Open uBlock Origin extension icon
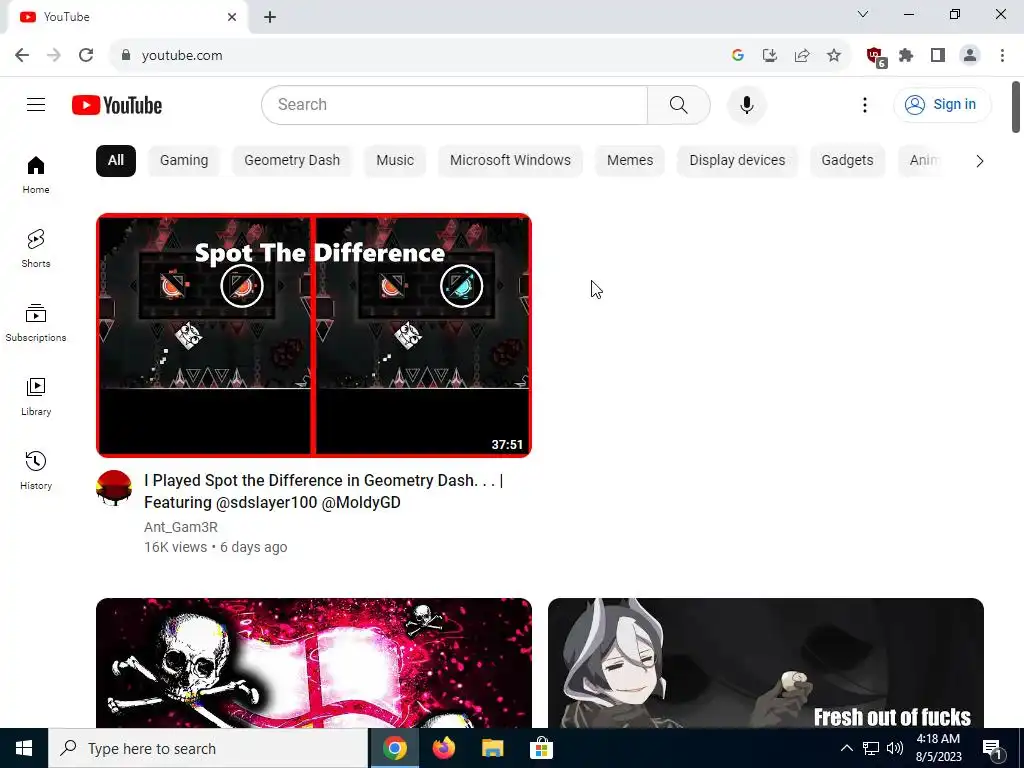Viewport: 1024px width, 768px height. point(875,56)
